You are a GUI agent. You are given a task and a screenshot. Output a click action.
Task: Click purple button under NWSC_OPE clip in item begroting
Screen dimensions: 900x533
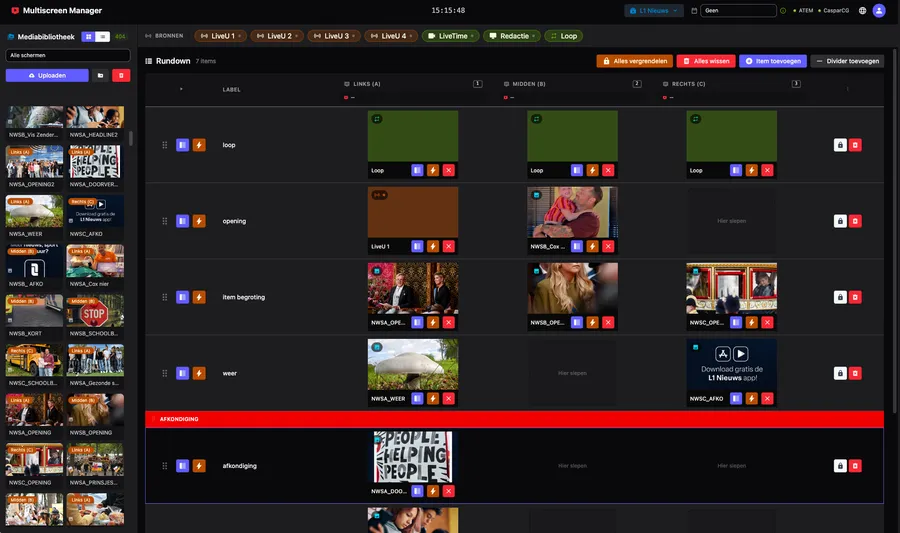tap(736, 322)
